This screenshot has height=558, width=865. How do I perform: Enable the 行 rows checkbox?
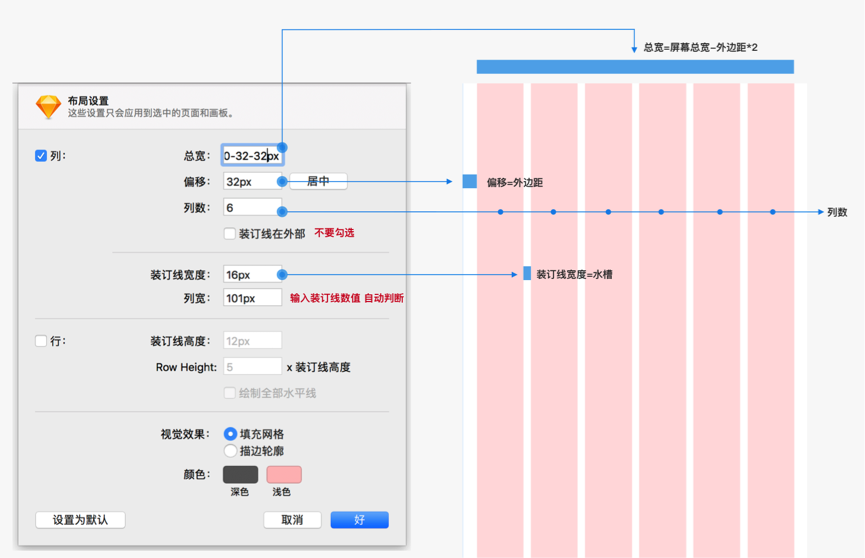coord(41,341)
